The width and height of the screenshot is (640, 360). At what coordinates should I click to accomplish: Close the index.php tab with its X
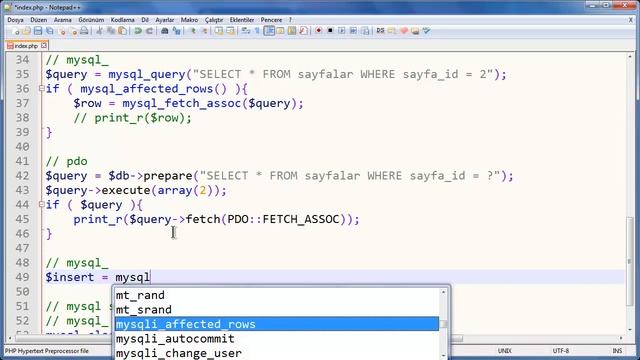[x=44, y=45]
